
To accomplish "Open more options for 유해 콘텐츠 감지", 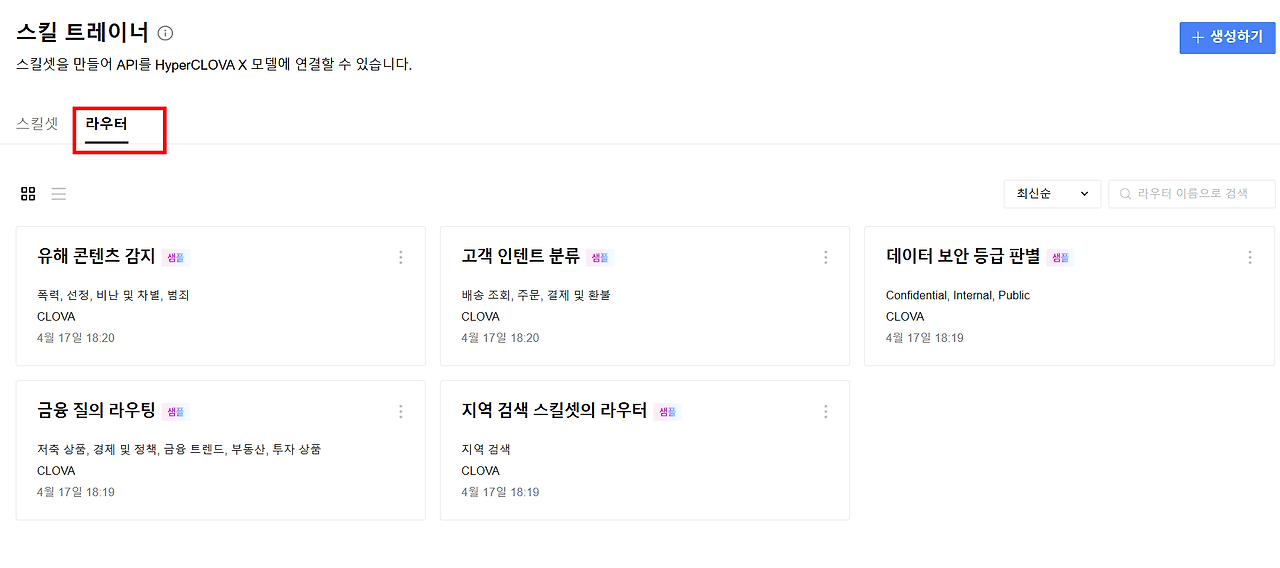I will click(401, 257).
